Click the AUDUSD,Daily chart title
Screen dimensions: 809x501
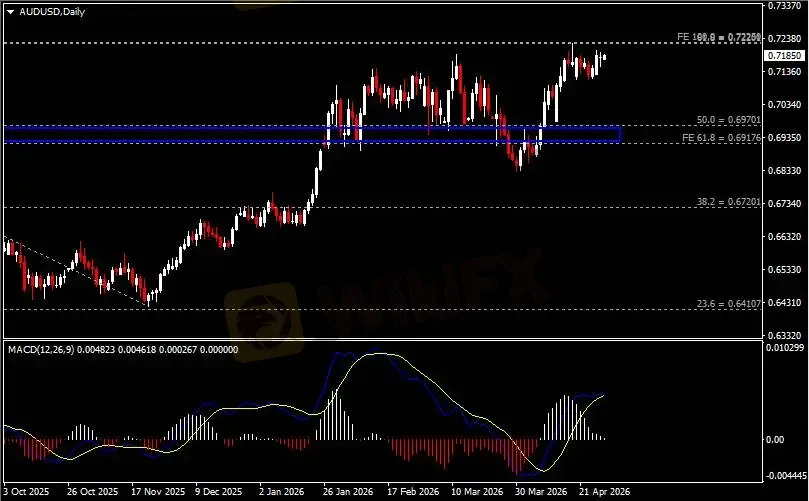tap(52, 11)
